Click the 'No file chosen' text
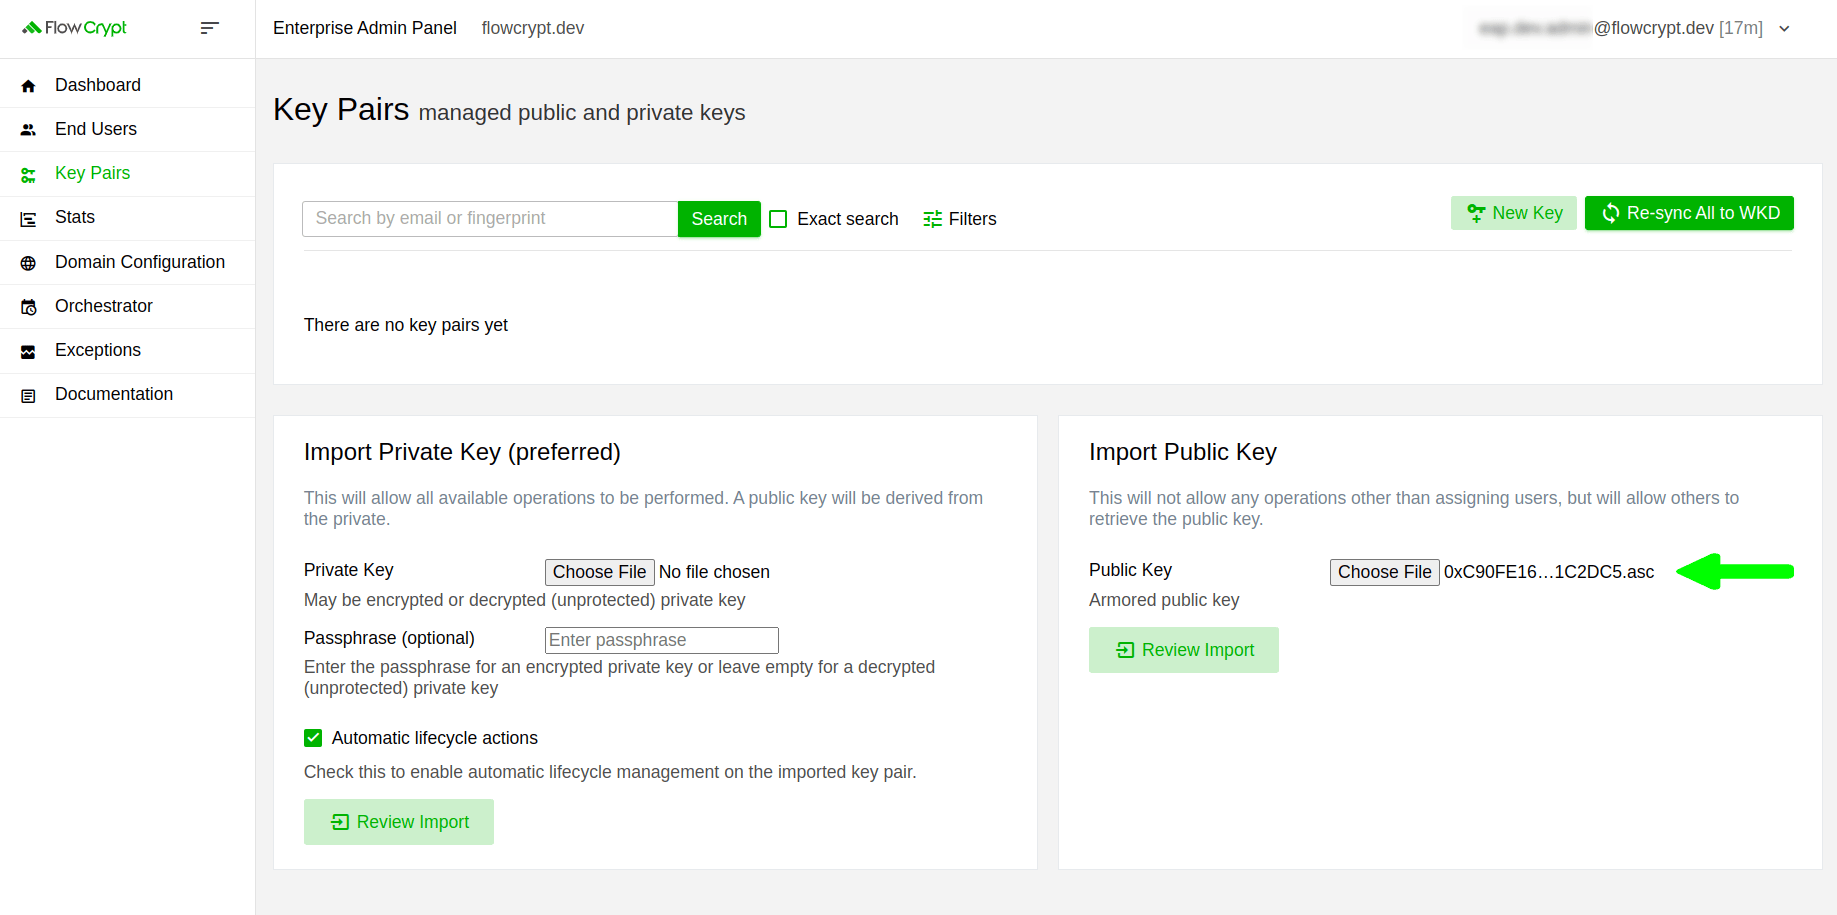1837x915 pixels. tap(714, 572)
